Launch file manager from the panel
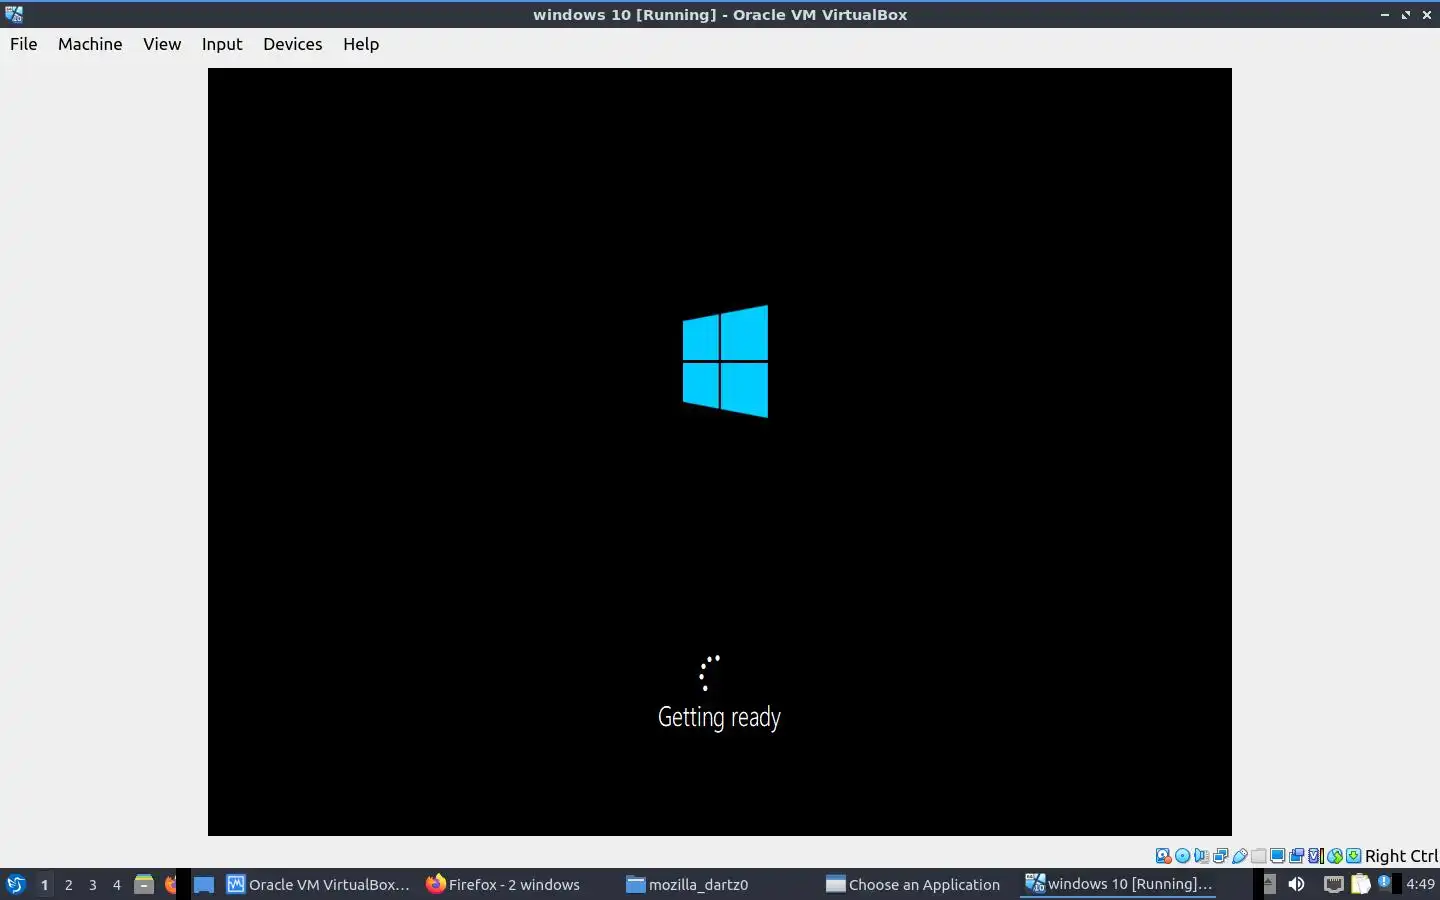 (144, 884)
